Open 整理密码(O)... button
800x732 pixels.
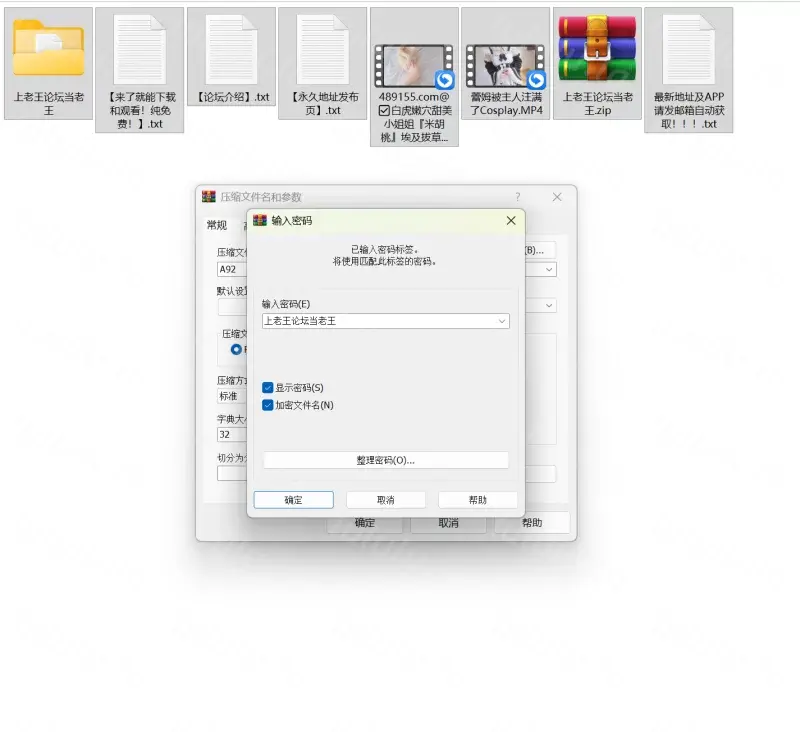(386, 460)
